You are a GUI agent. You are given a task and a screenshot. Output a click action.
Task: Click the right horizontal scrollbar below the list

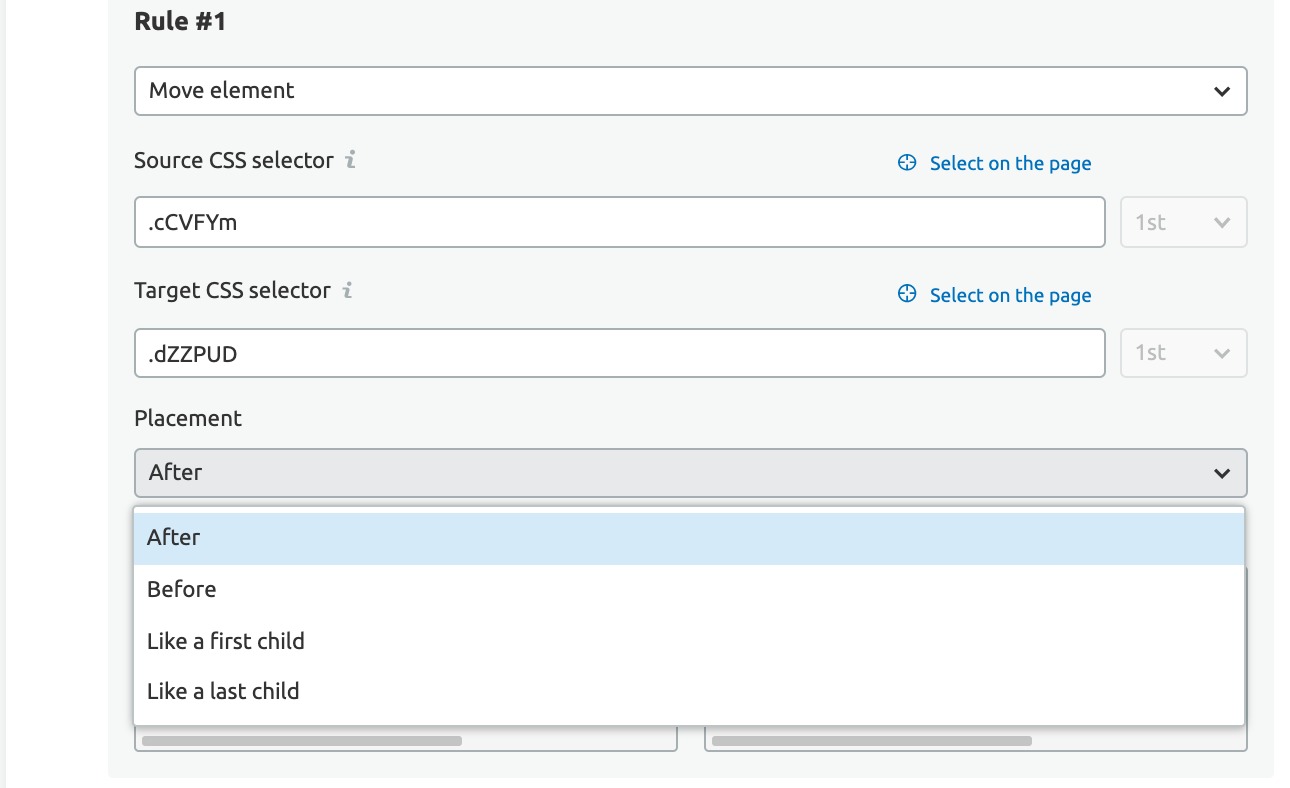pos(871,741)
